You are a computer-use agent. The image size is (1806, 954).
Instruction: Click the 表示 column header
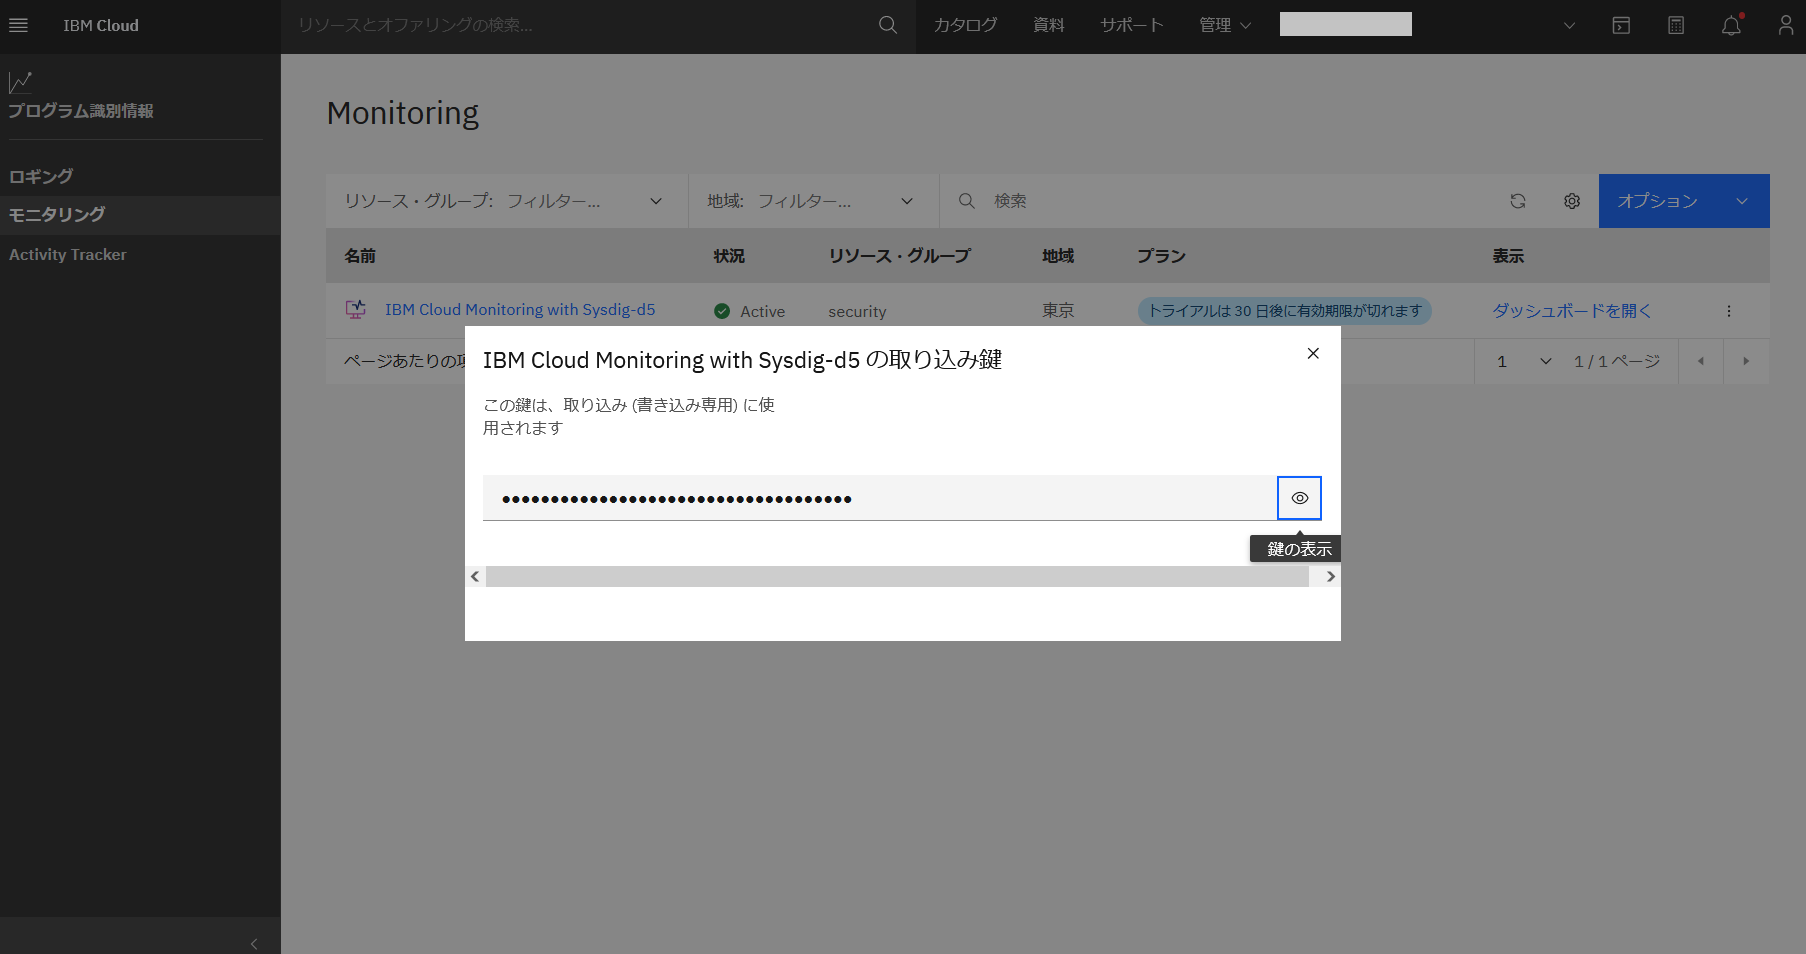[1508, 256]
